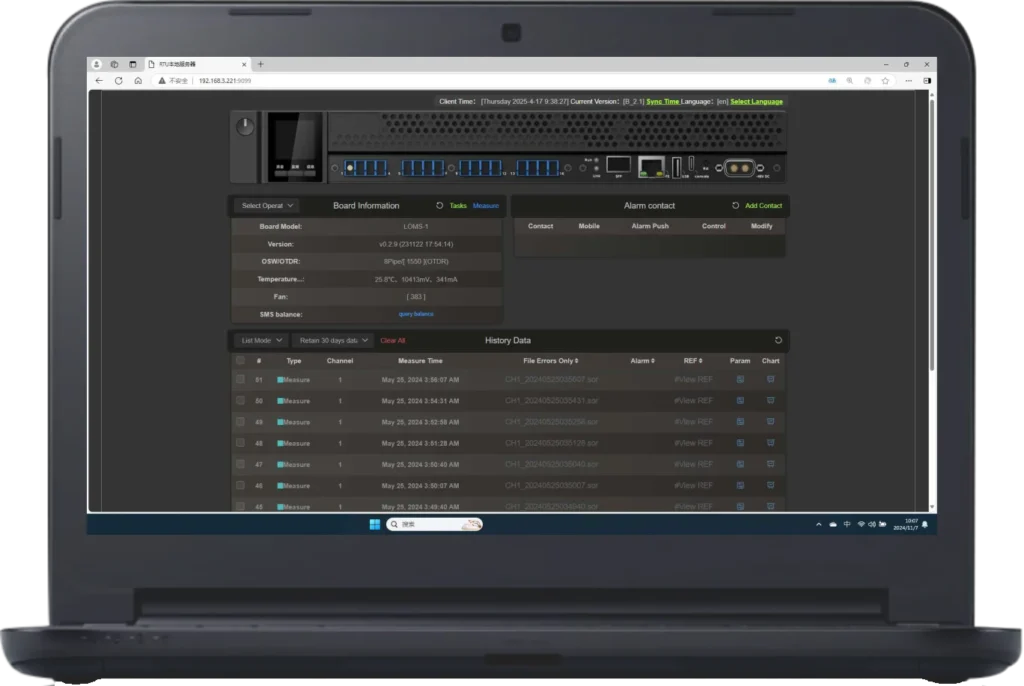Click file CH1_20240525035607.sor

(x=551, y=380)
